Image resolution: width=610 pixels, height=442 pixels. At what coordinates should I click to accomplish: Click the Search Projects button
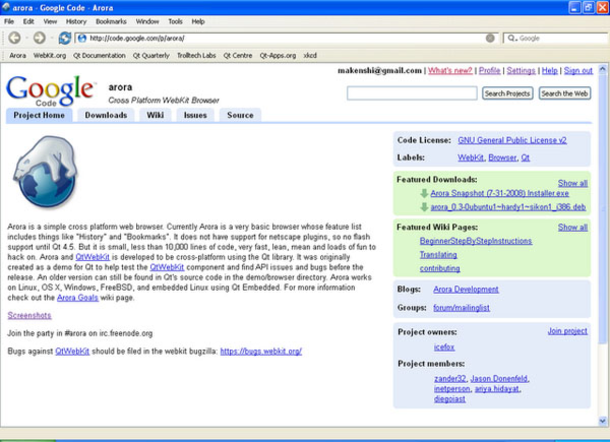point(507,93)
